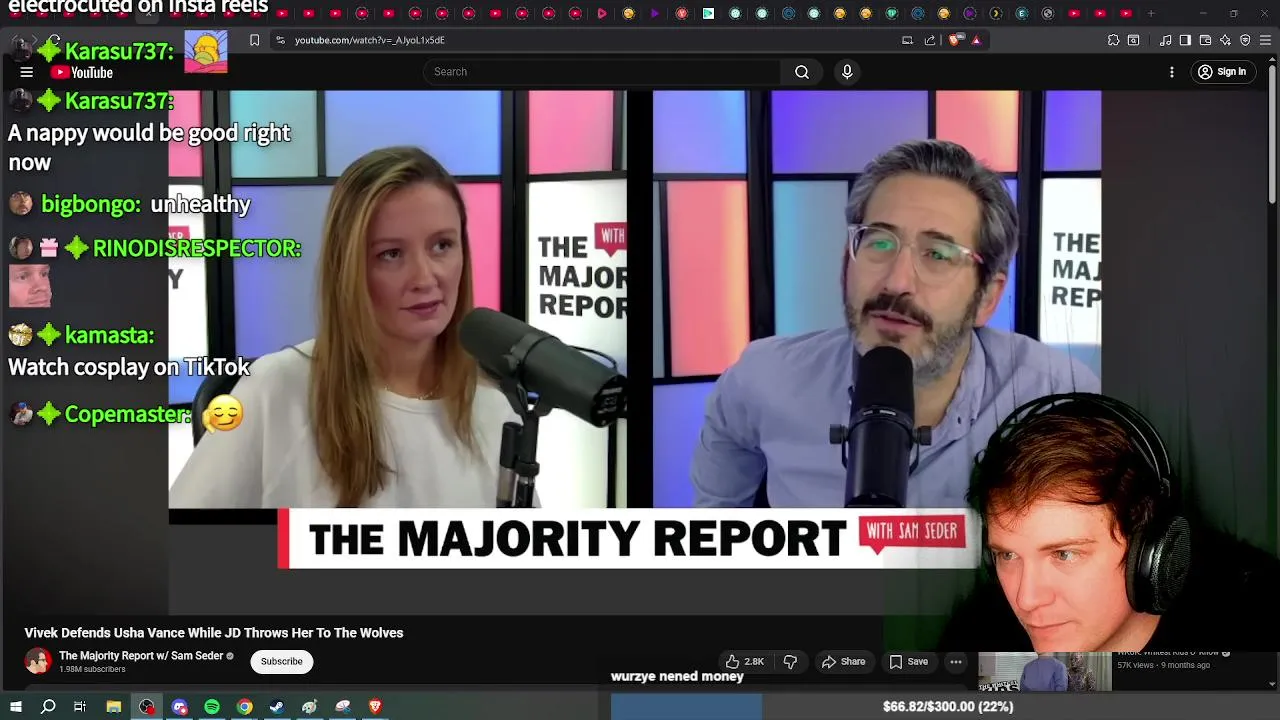
Task: Open Brave Shields lion icon
Action: (x=955, y=40)
